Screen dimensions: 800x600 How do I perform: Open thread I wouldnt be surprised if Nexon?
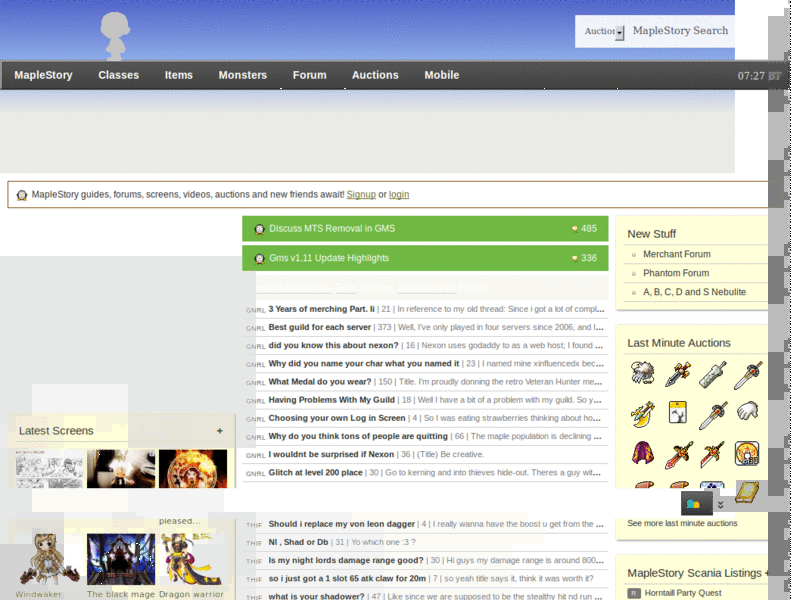coord(331,454)
